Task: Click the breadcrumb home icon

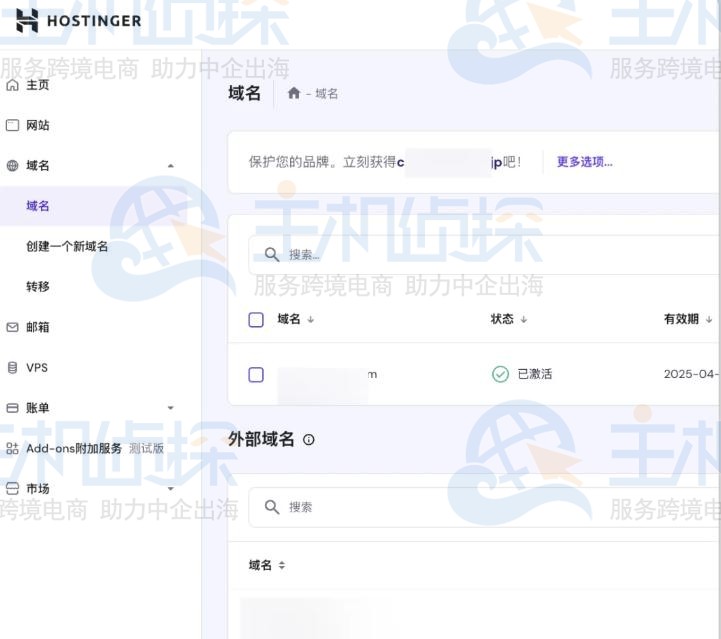Action: tap(294, 93)
